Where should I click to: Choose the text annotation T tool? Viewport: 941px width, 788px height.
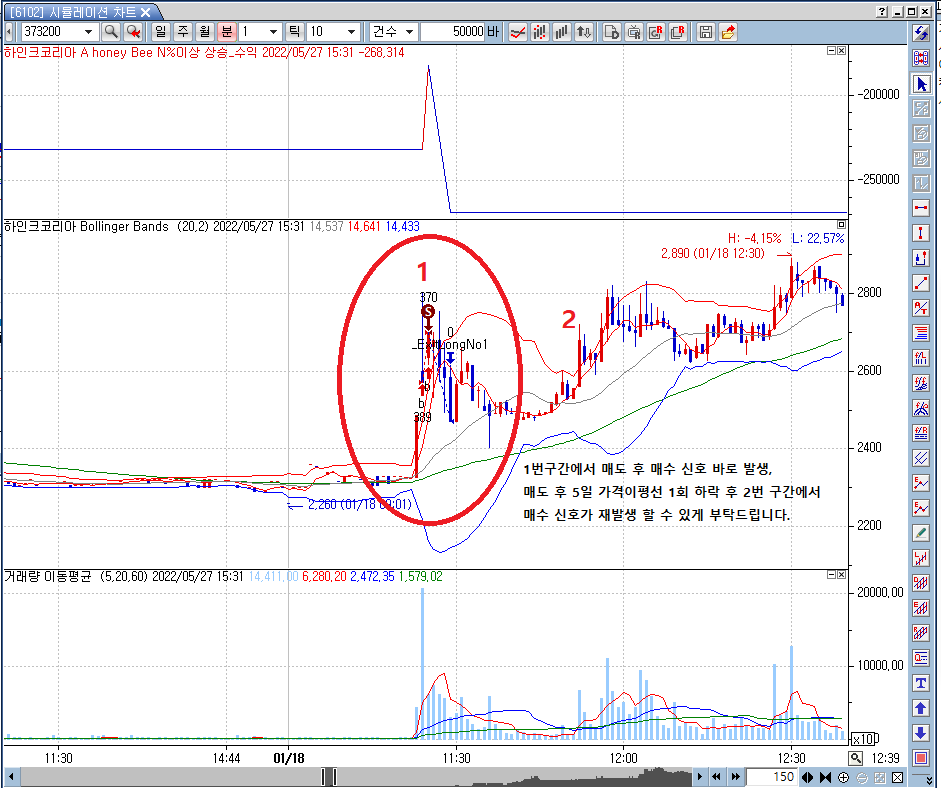(922, 683)
